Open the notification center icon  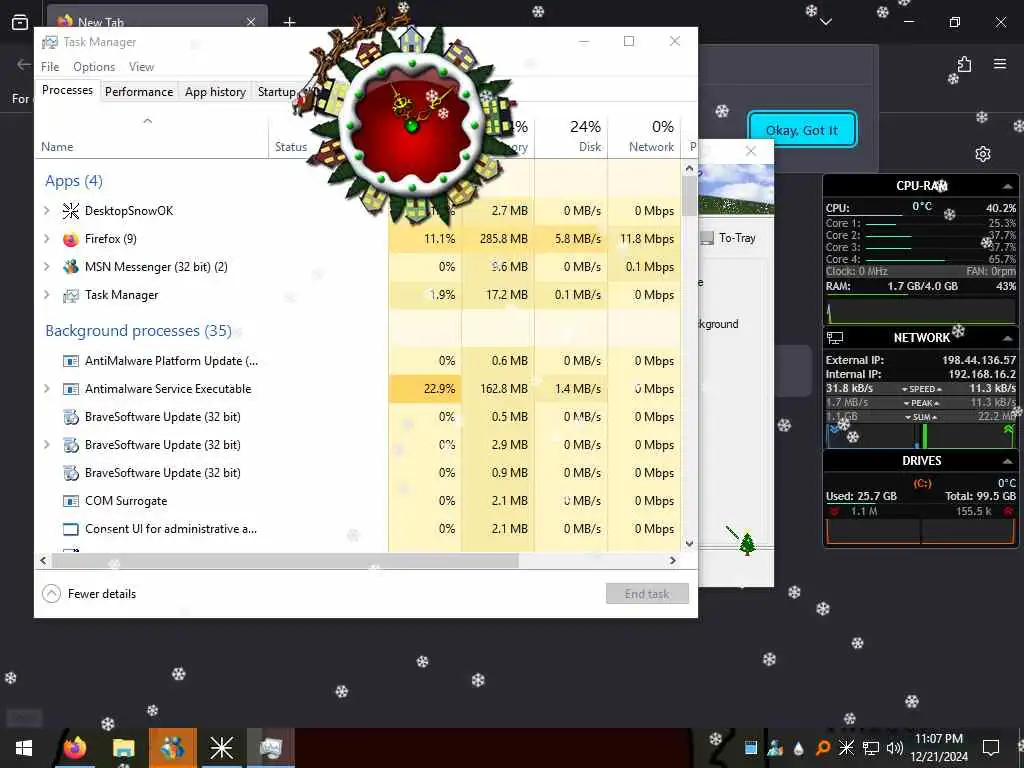[991, 748]
